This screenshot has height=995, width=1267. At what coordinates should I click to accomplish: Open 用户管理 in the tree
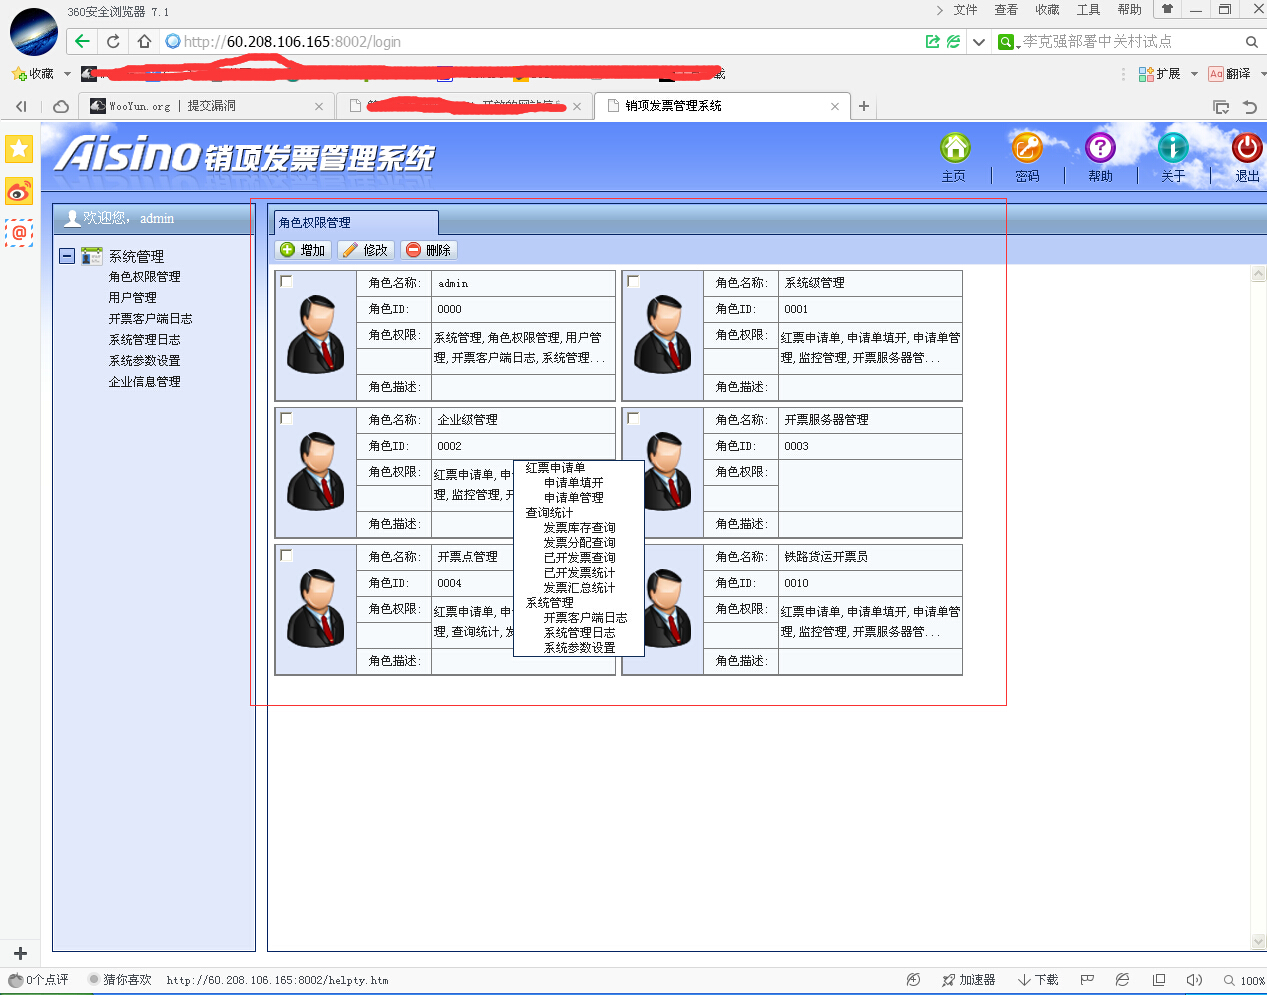(x=133, y=298)
